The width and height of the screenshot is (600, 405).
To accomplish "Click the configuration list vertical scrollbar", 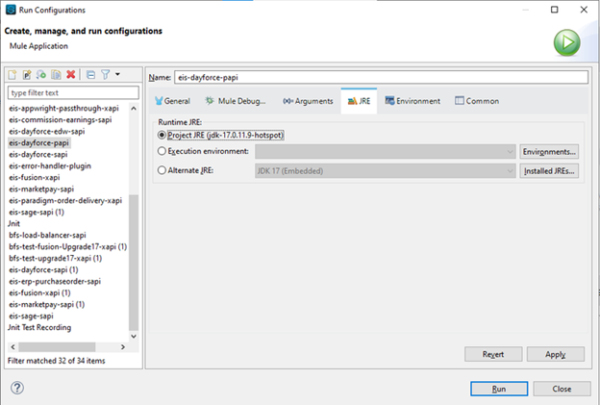I will point(134,260).
